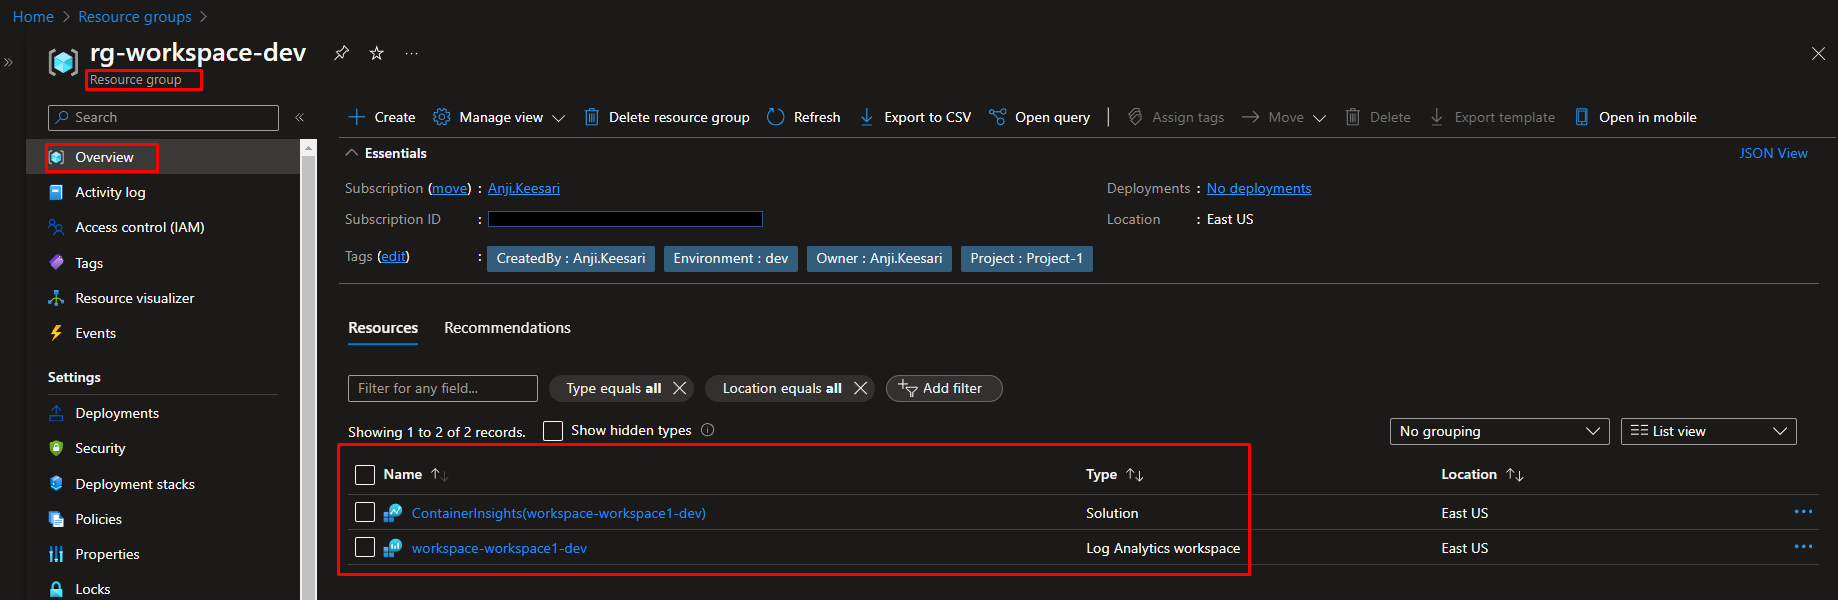Image resolution: width=1838 pixels, height=600 pixels.
Task: Switch to the Resources tab
Action: pyautogui.click(x=383, y=328)
